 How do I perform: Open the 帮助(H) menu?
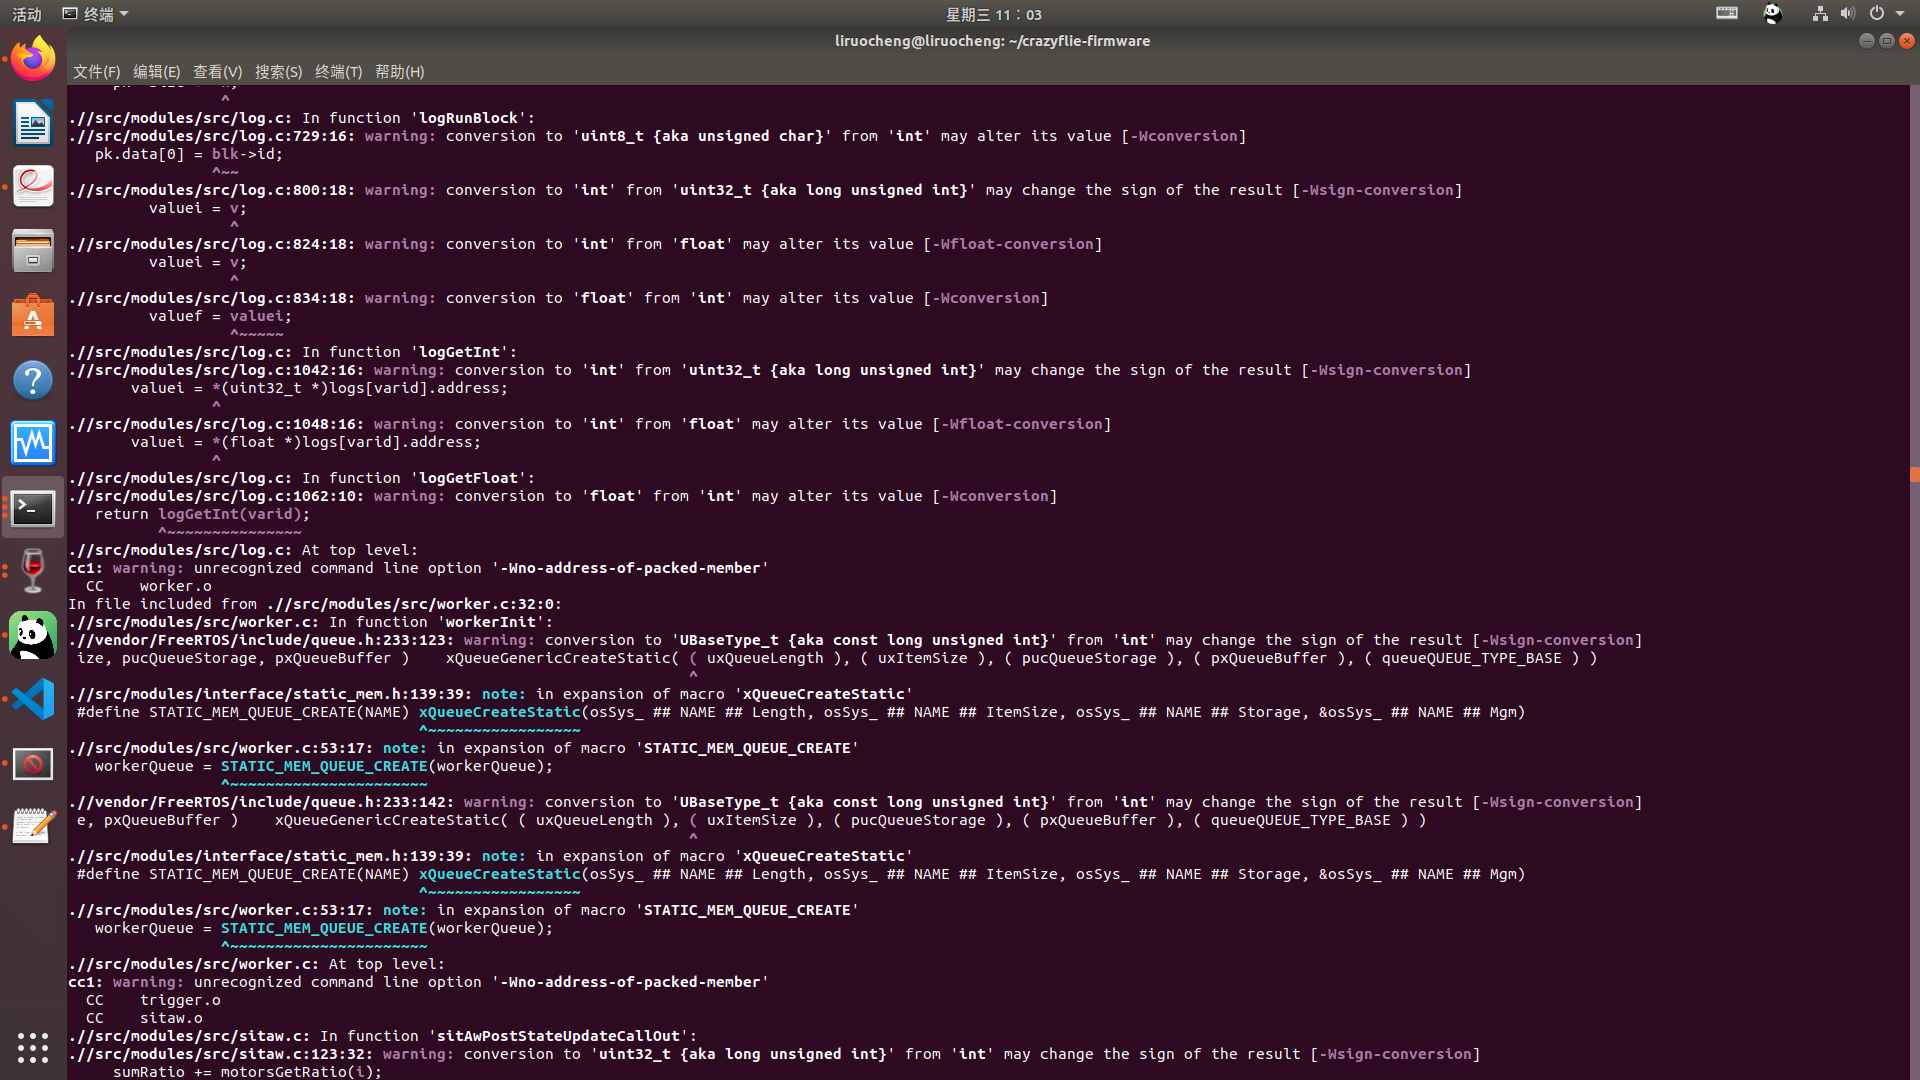399,72
